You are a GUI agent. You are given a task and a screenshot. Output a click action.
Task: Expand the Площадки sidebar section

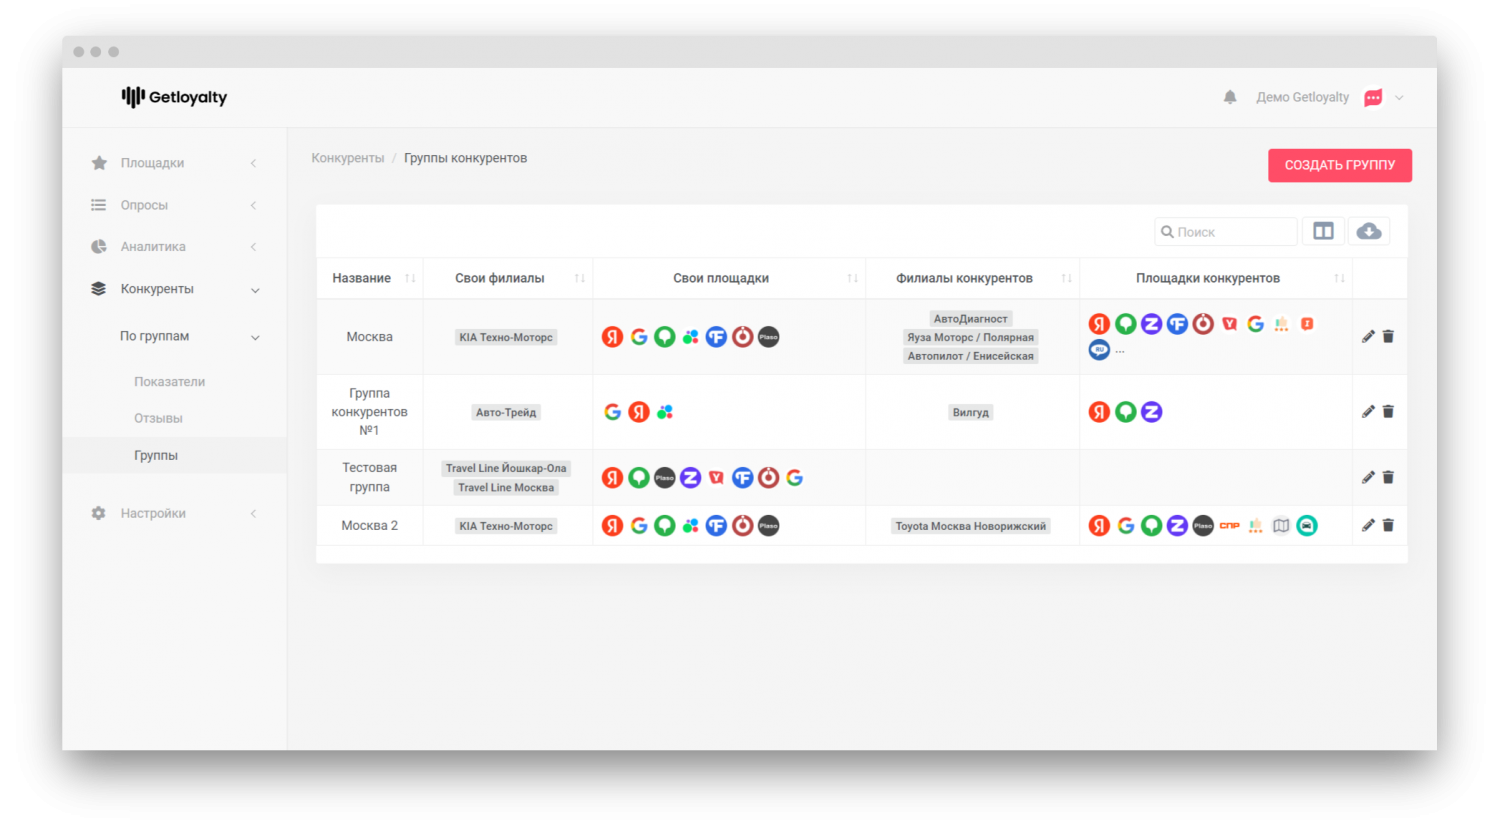[x=153, y=163]
